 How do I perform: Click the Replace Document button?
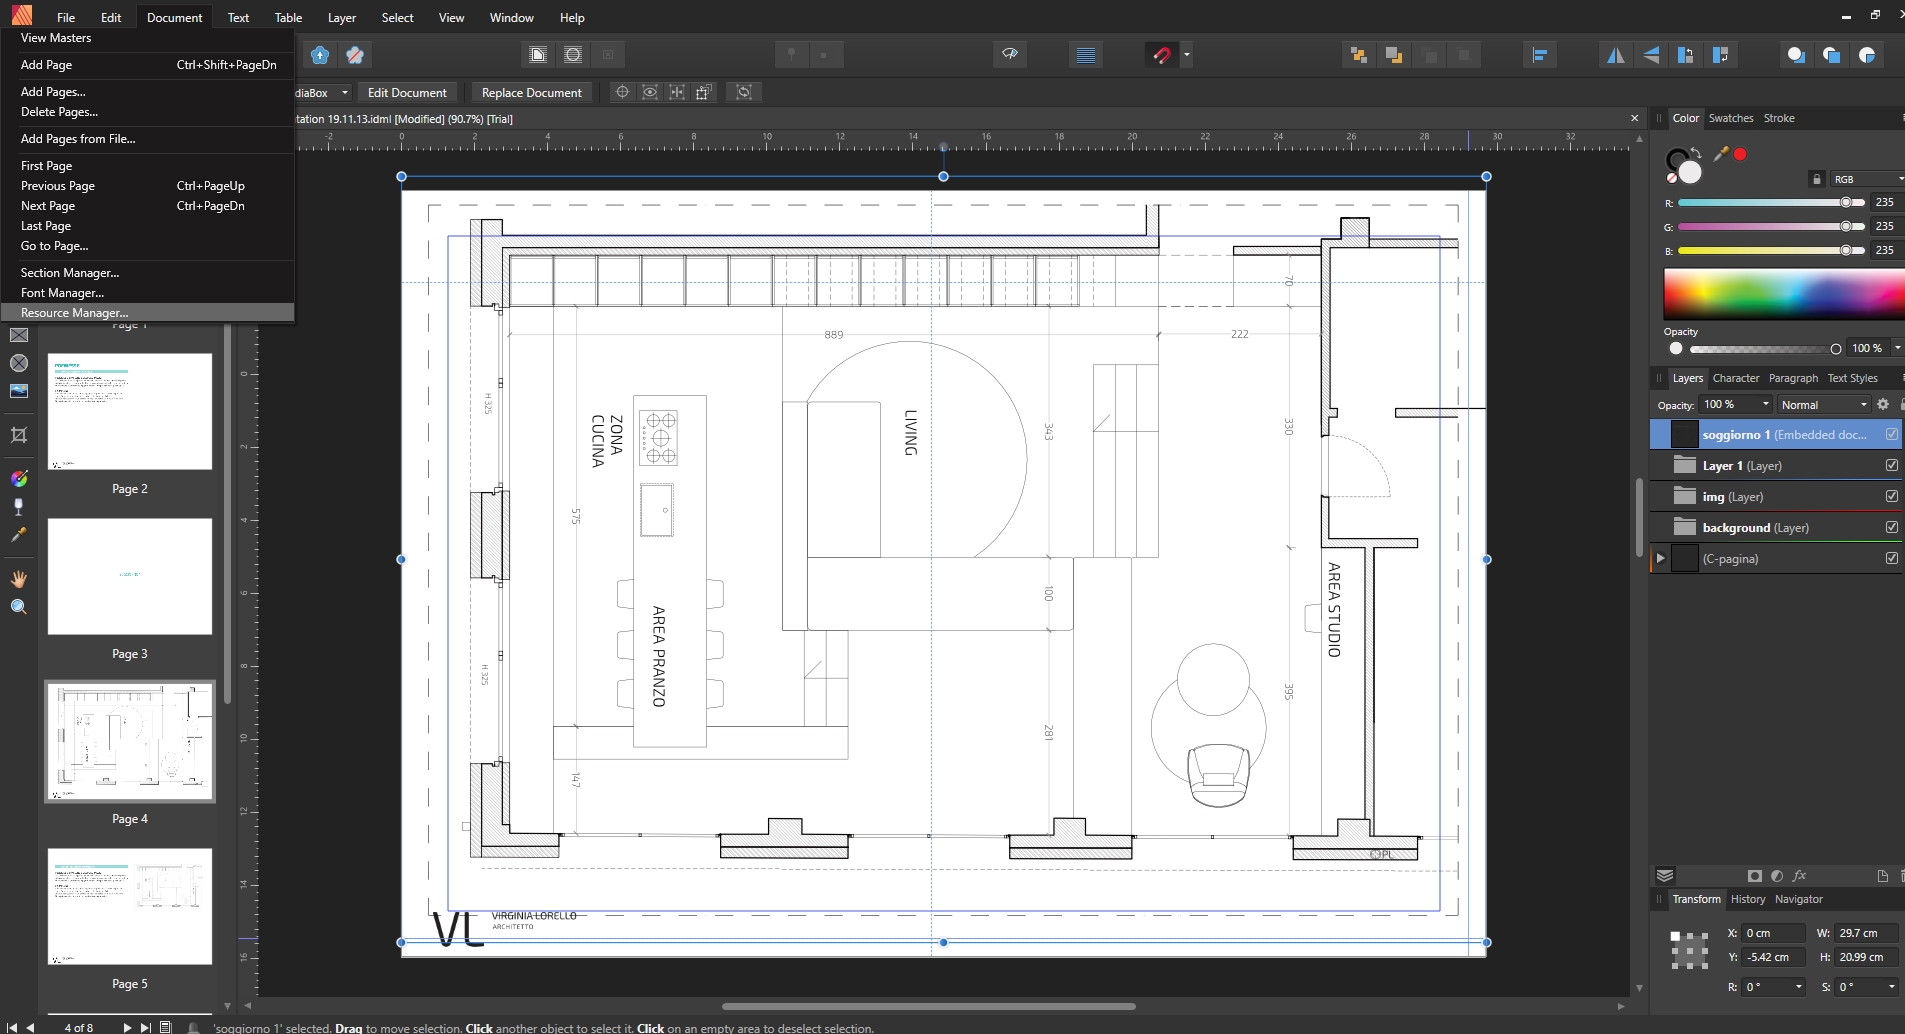[531, 92]
